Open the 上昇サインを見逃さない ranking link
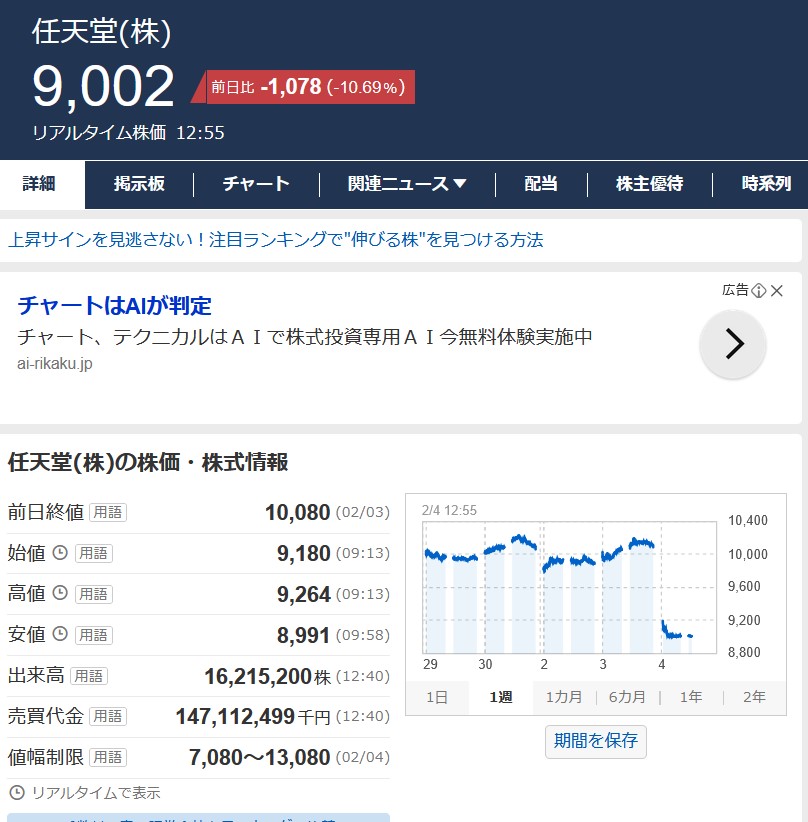 [276, 240]
